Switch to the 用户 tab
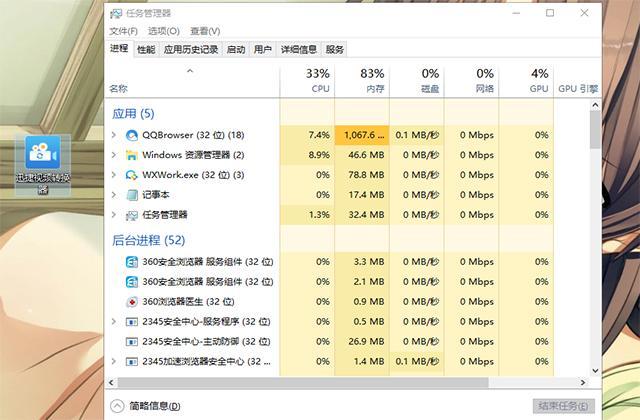 click(x=262, y=50)
